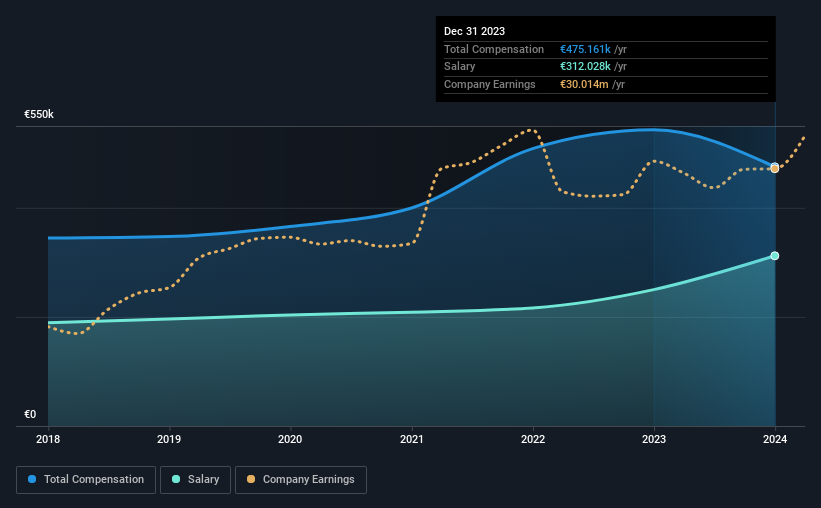Click the Dec 31 2023 tooltip date
This screenshot has width=821, height=508.
[474, 31]
